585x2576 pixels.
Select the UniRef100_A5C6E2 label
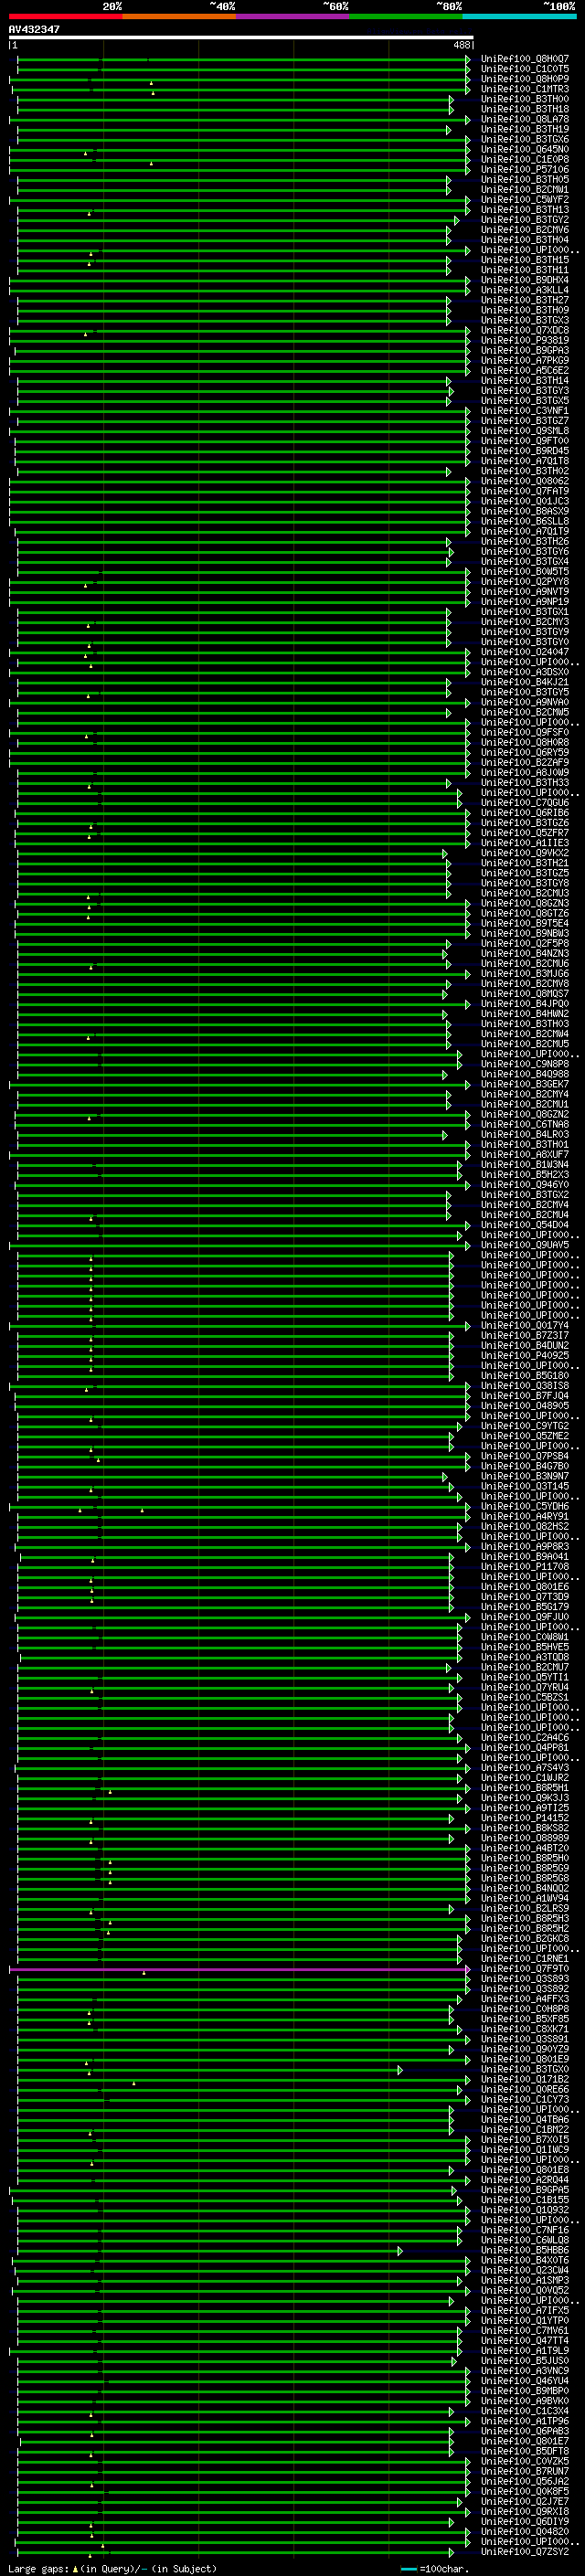pos(525,370)
